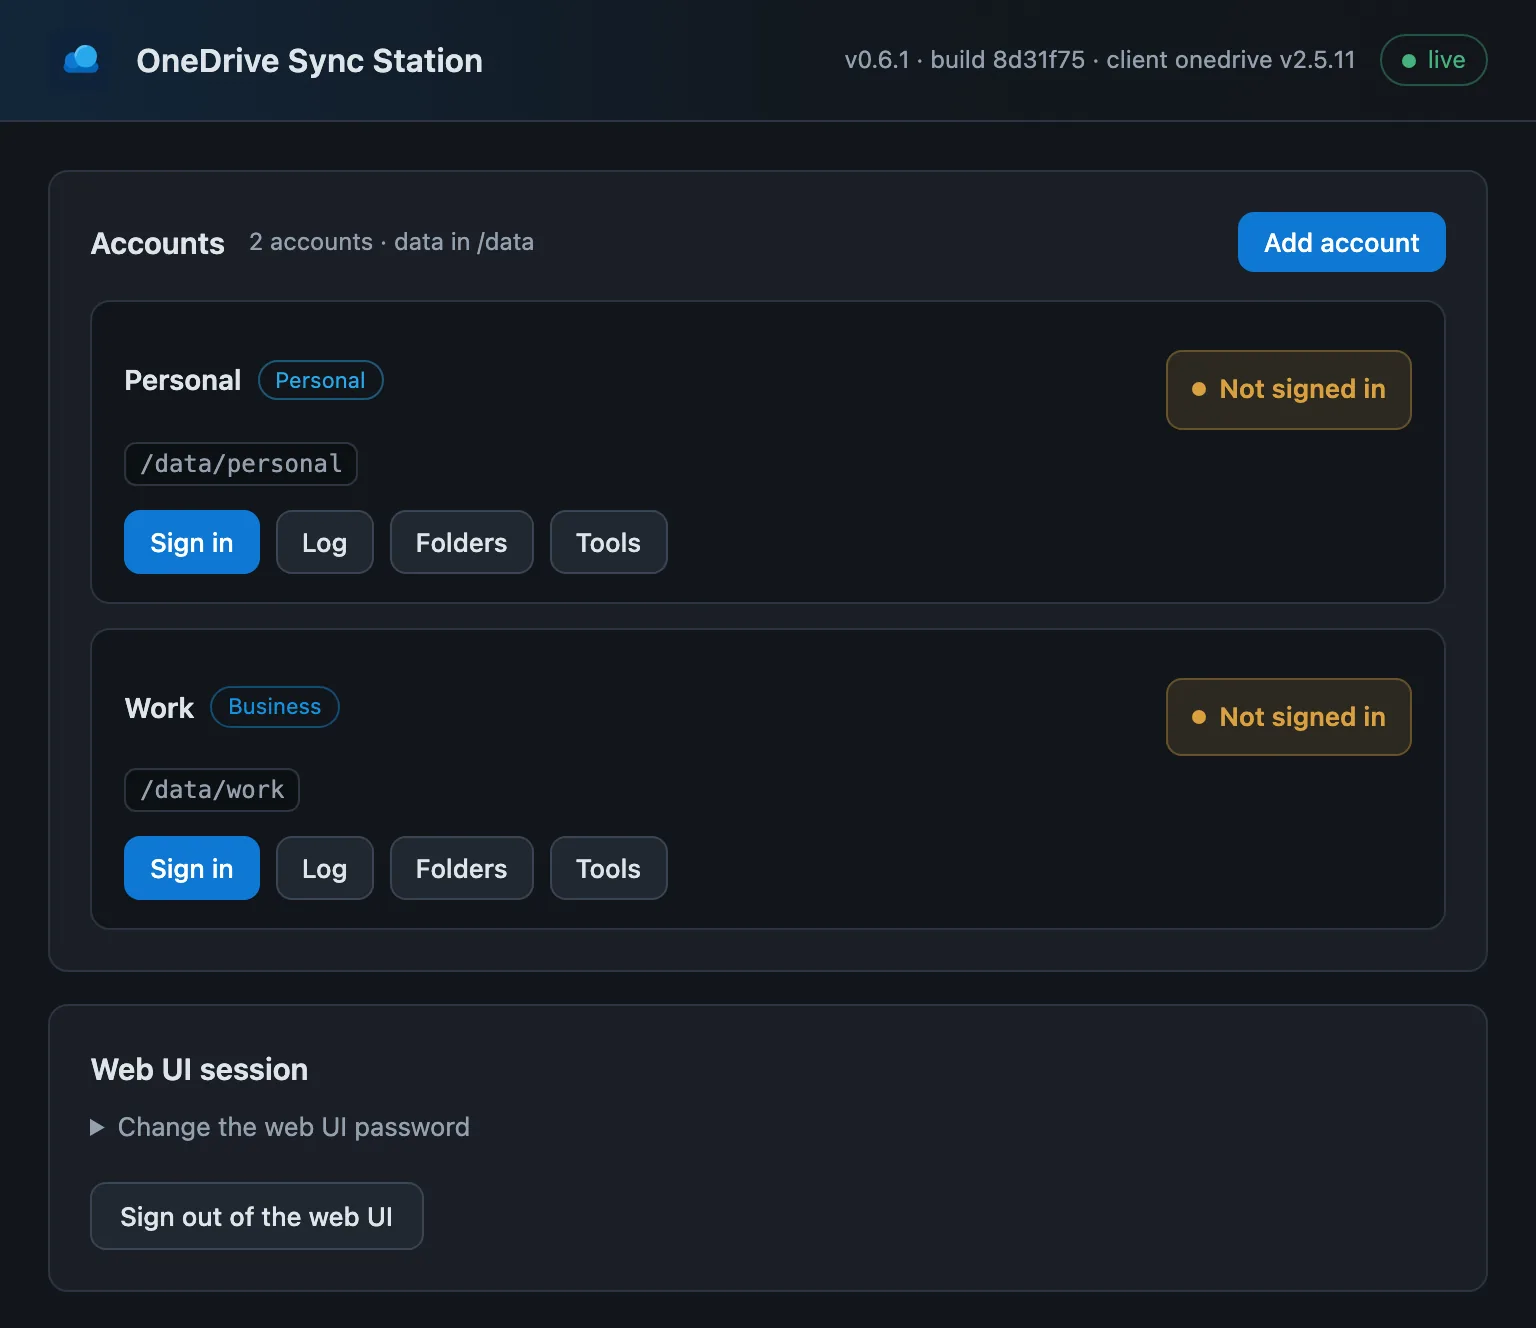Viewport: 1536px width, 1328px height.
Task: Sign in to the Work account
Action: pos(192,868)
